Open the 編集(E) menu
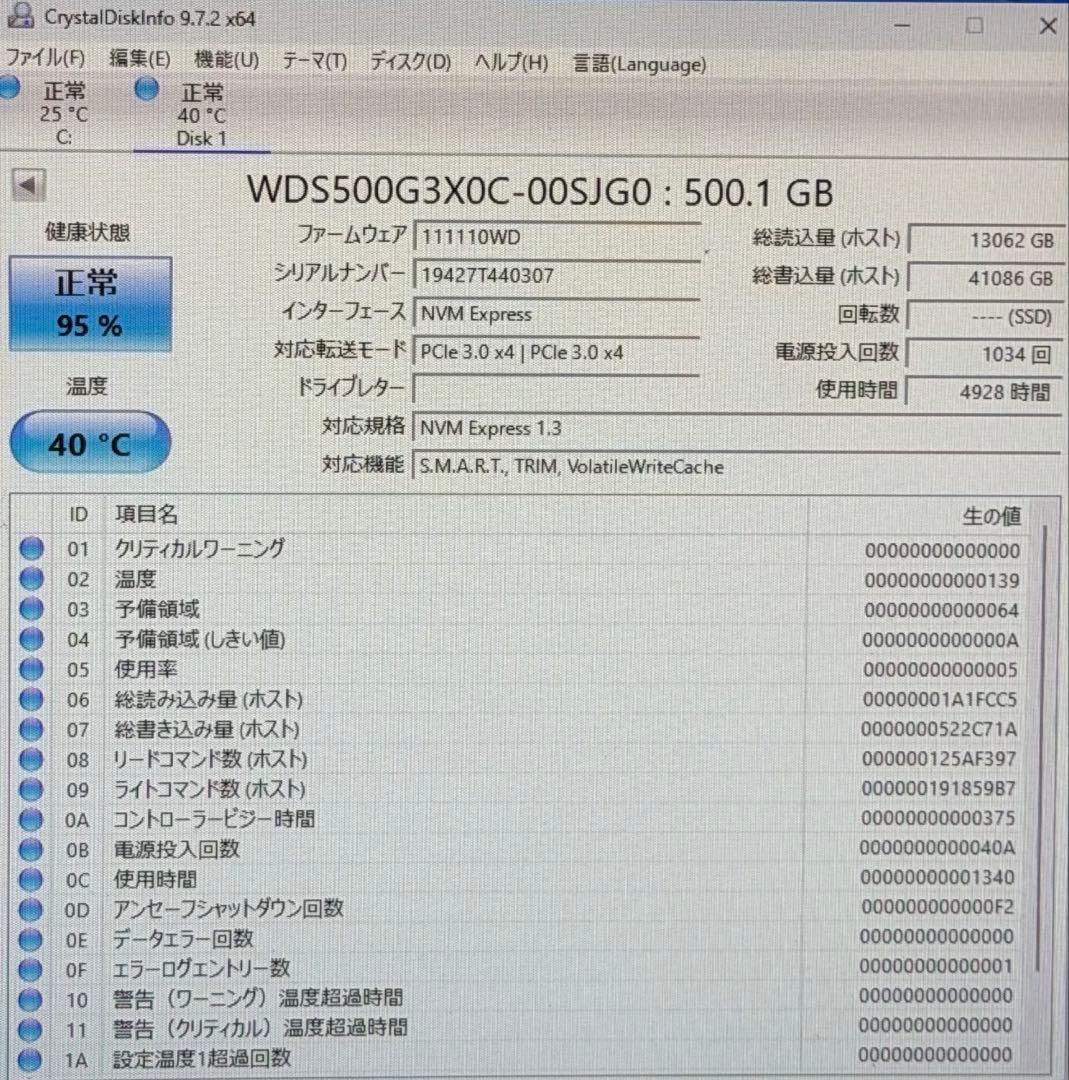The height and width of the screenshot is (1080, 1069). [140, 59]
